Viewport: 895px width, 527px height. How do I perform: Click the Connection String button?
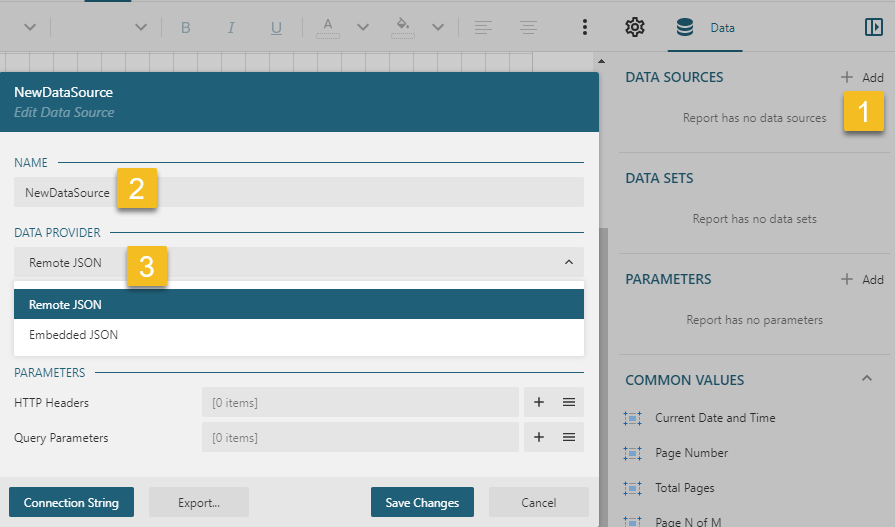(x=71, y=502)
